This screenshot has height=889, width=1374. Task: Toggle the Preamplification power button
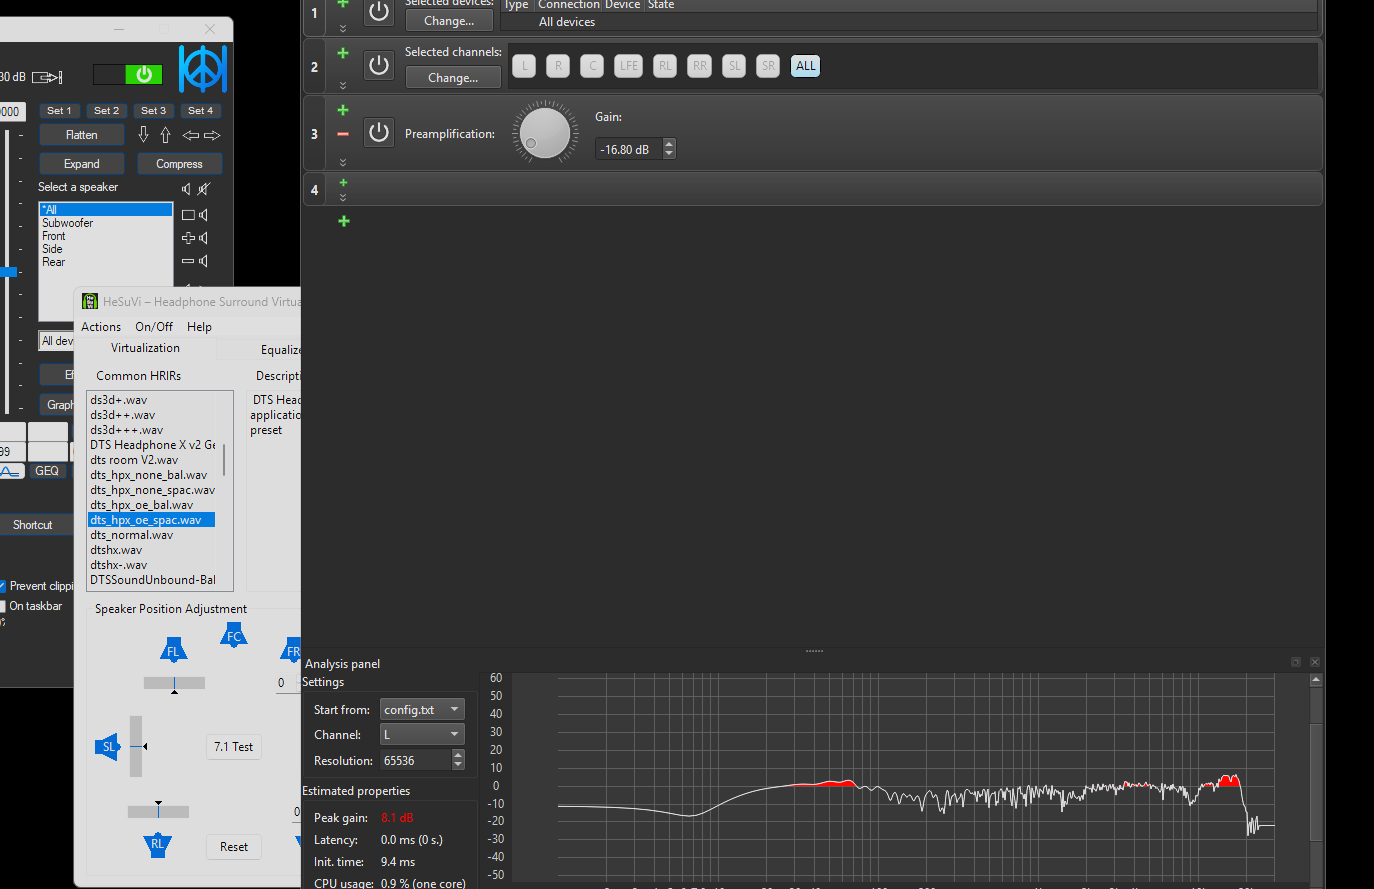(x=379, y=132)
